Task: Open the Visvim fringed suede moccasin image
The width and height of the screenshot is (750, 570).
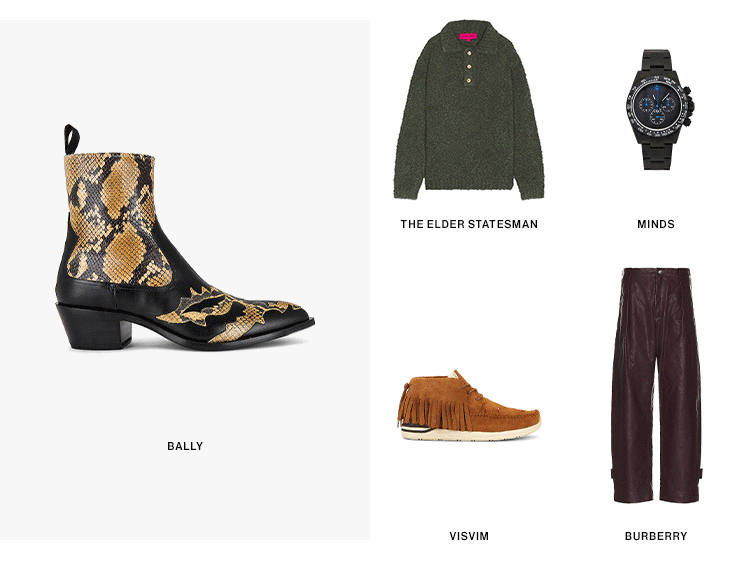Action: [x=469, y=406]
